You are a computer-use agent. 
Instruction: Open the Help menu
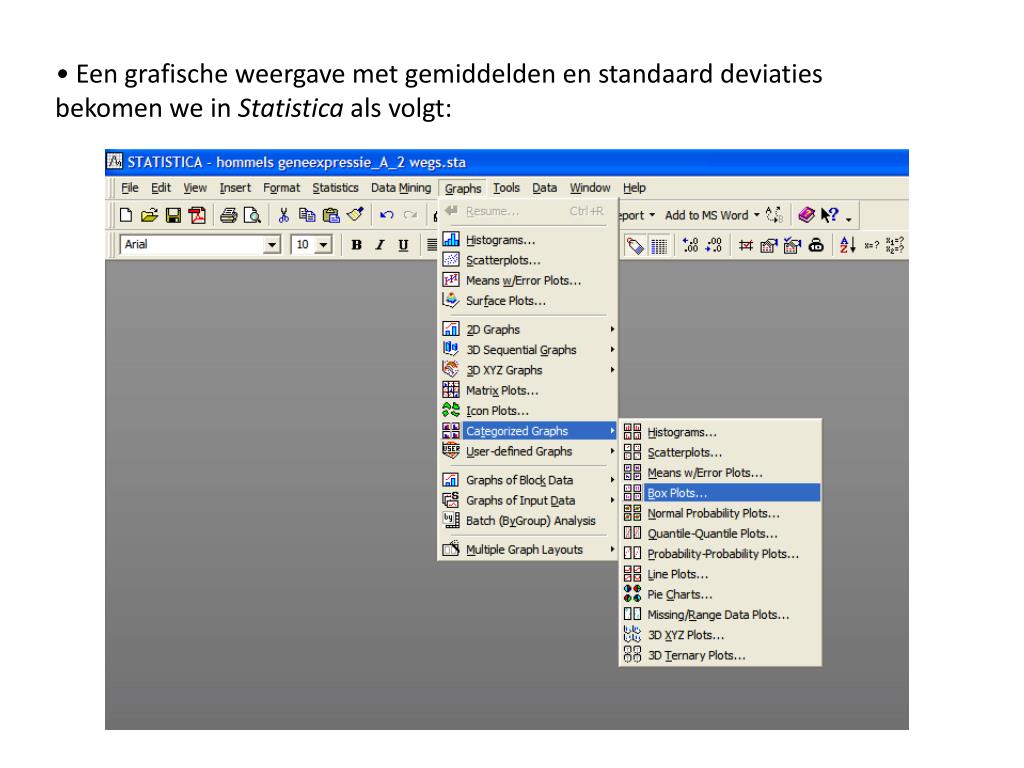click(634, 187)
